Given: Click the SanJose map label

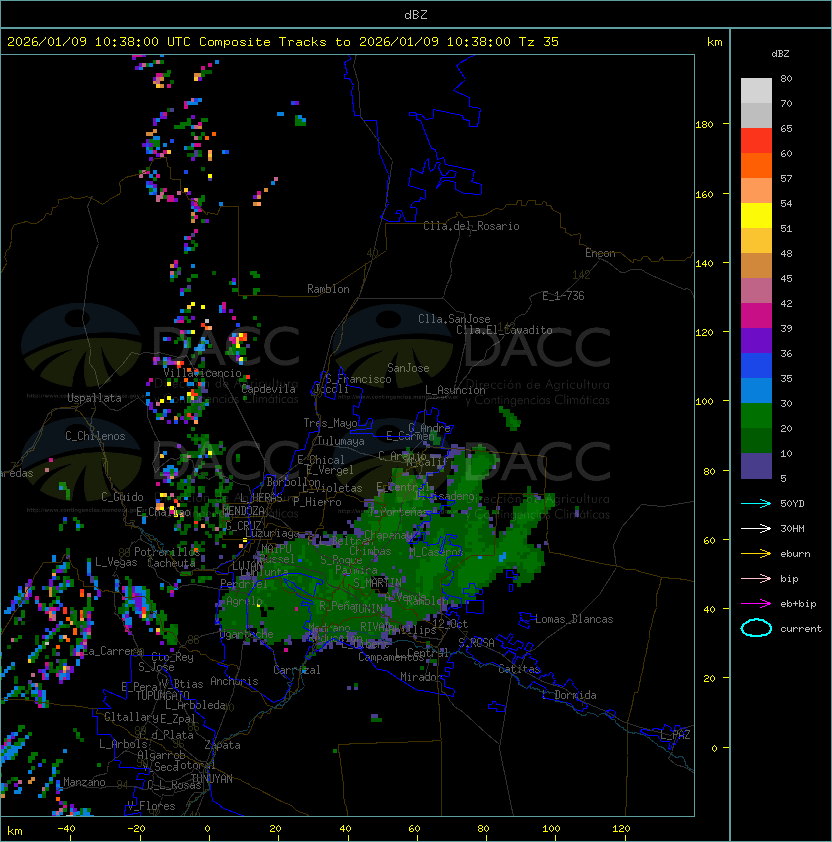Looking at the screenshot, I should tap(408, 368).
